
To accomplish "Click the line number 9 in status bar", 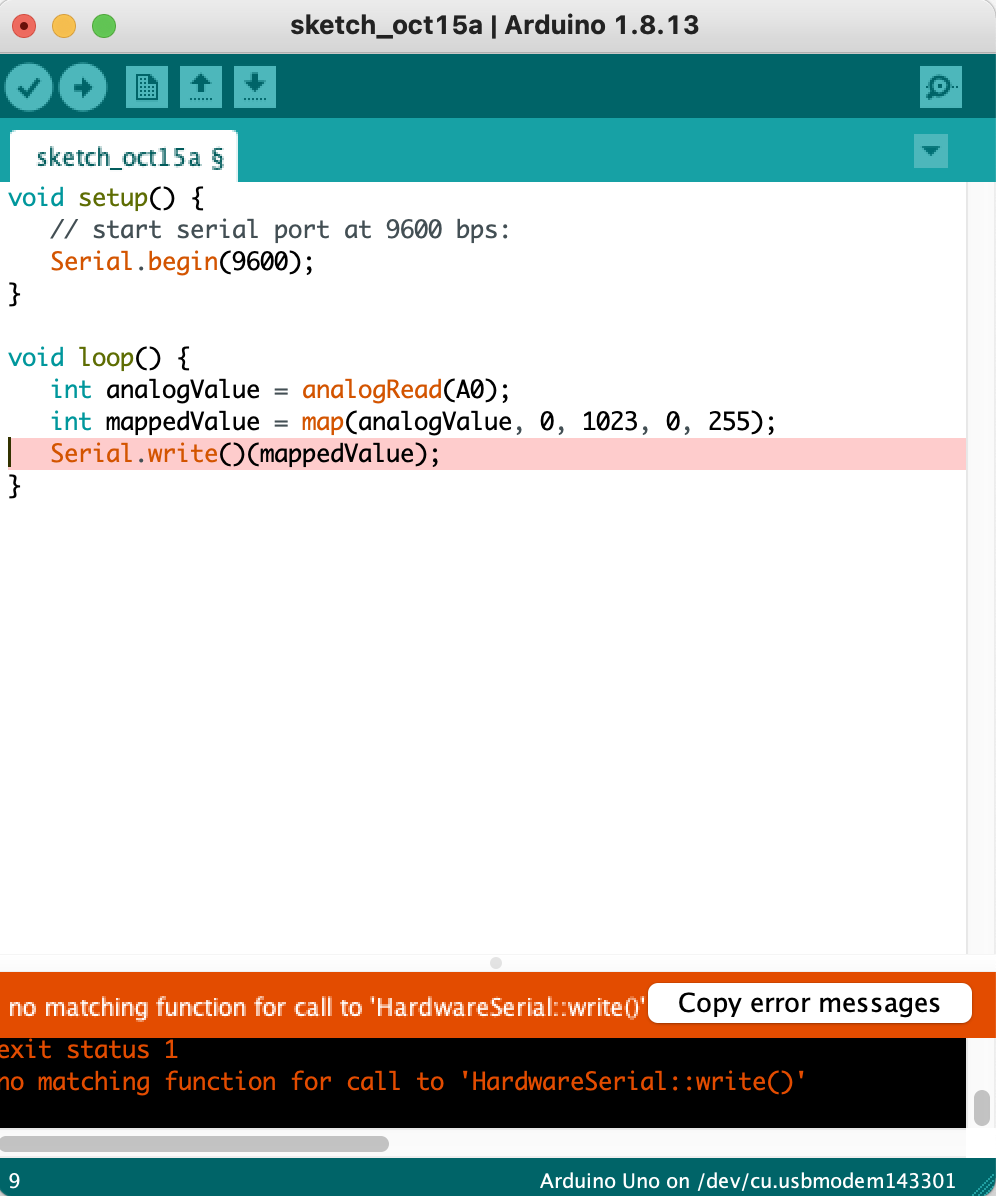I will pos(14,1181).
